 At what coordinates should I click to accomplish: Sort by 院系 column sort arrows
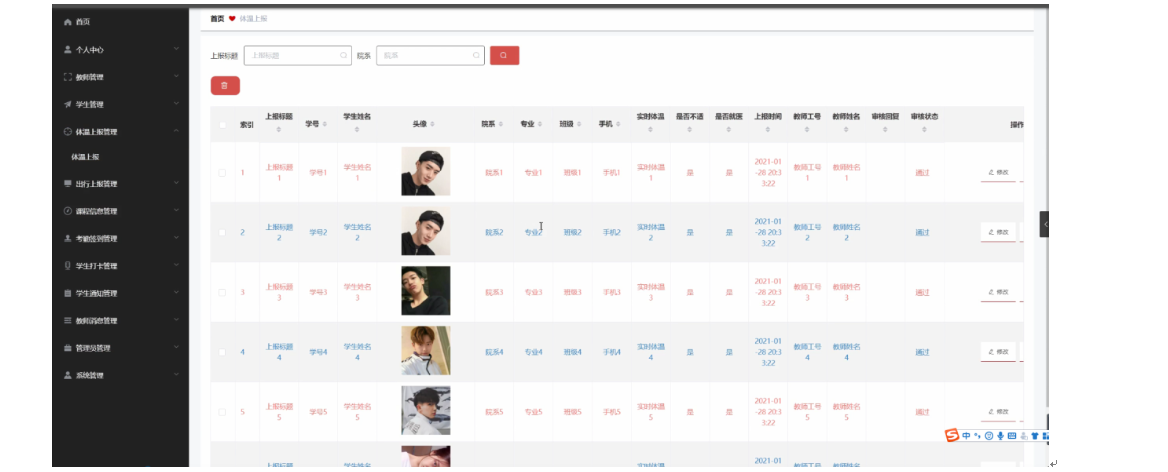[501, 124]
